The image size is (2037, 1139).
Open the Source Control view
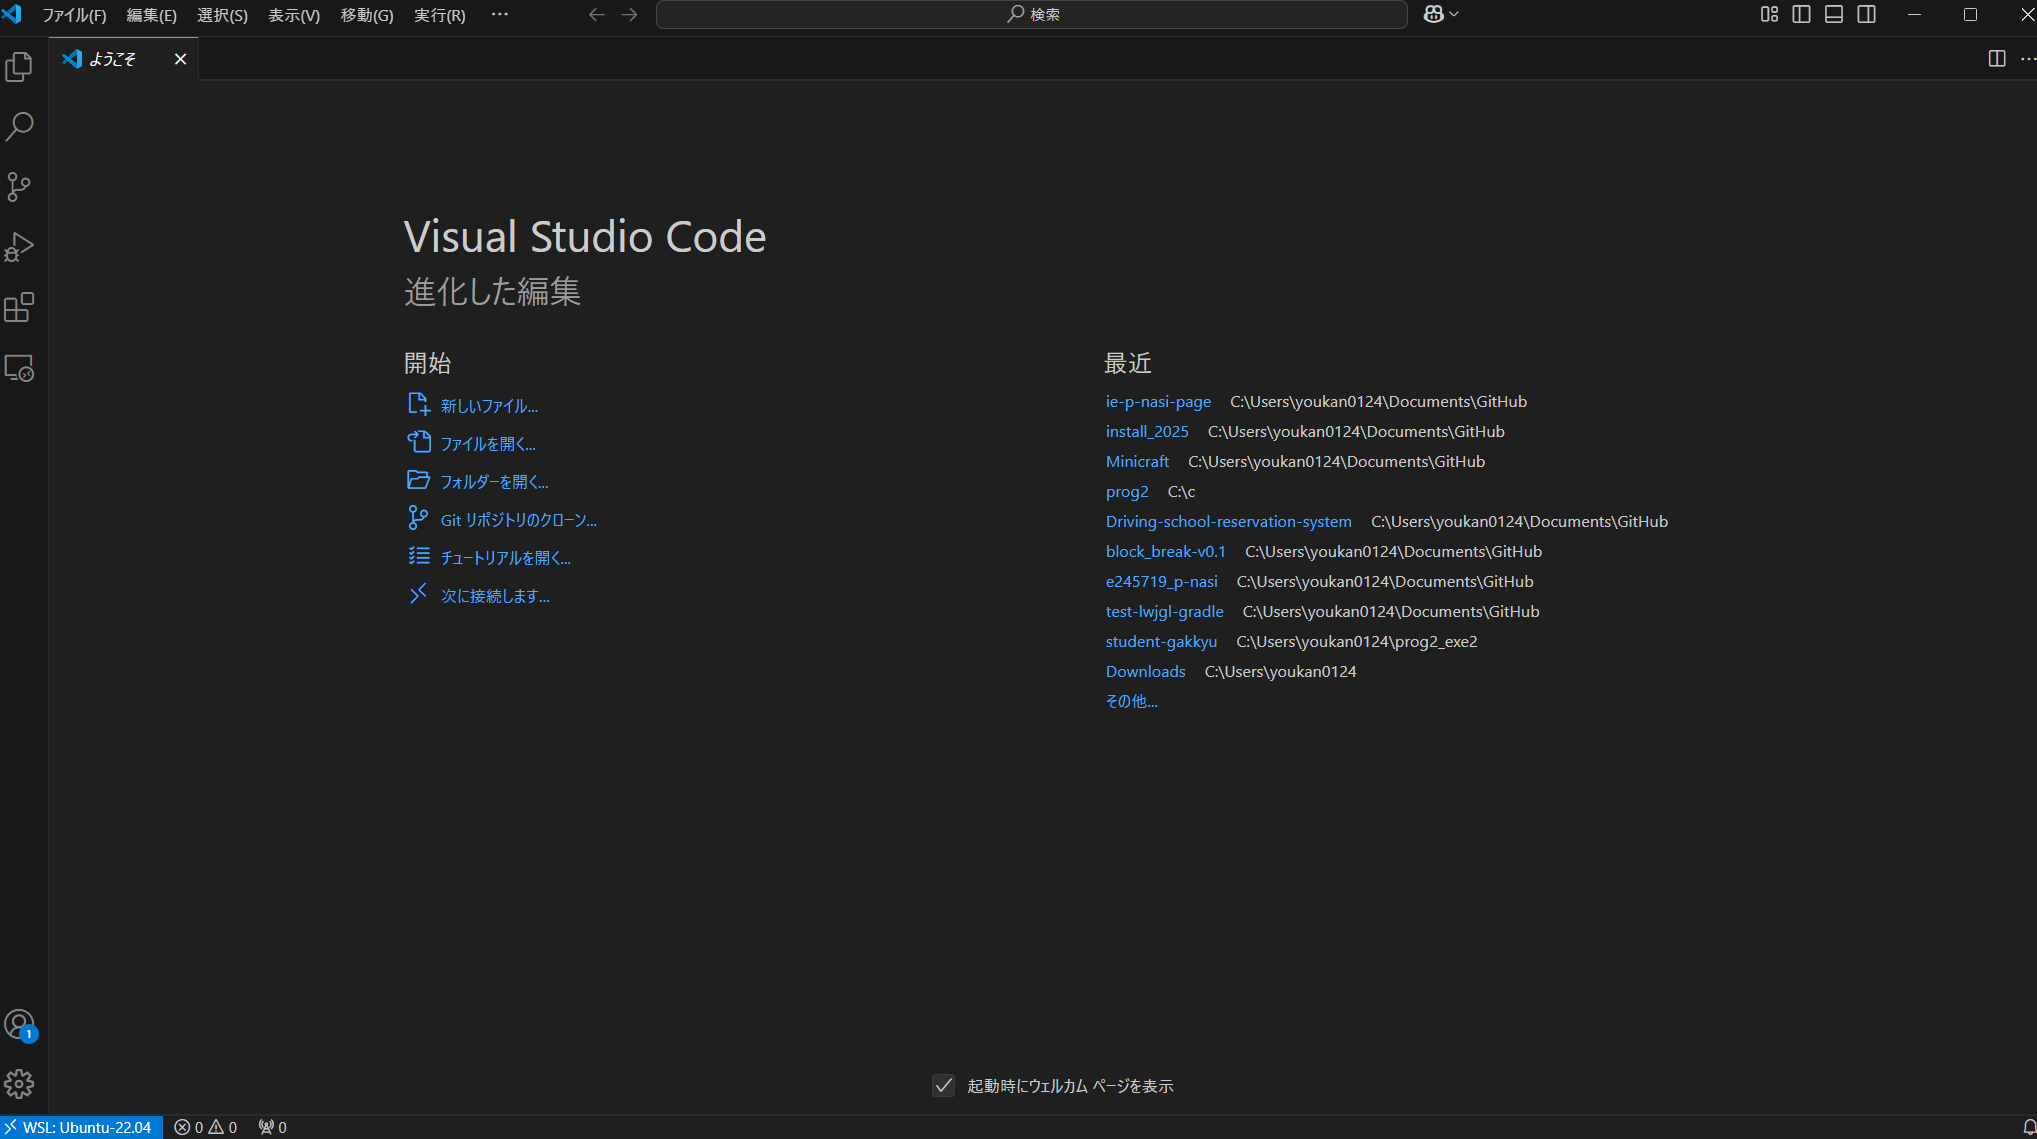(x=19, y=187)
